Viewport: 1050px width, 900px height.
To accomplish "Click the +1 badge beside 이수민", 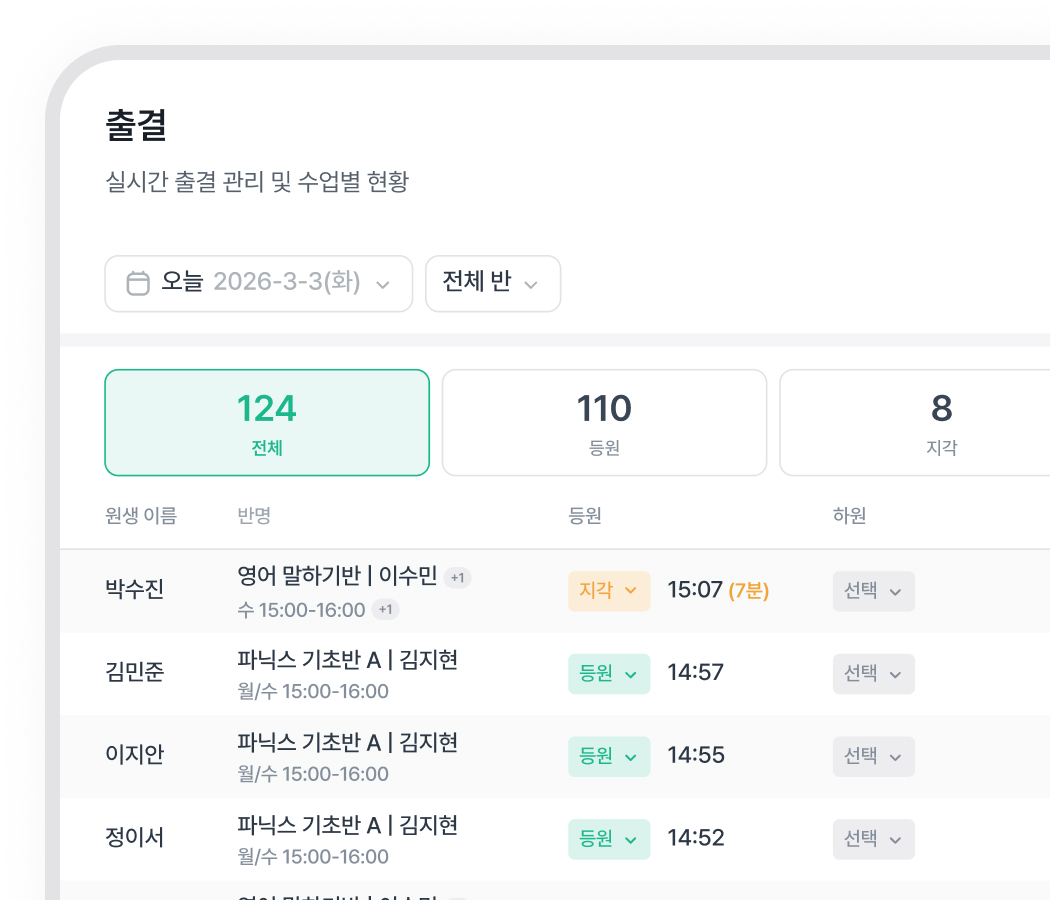I will click(x=458, y=578).
